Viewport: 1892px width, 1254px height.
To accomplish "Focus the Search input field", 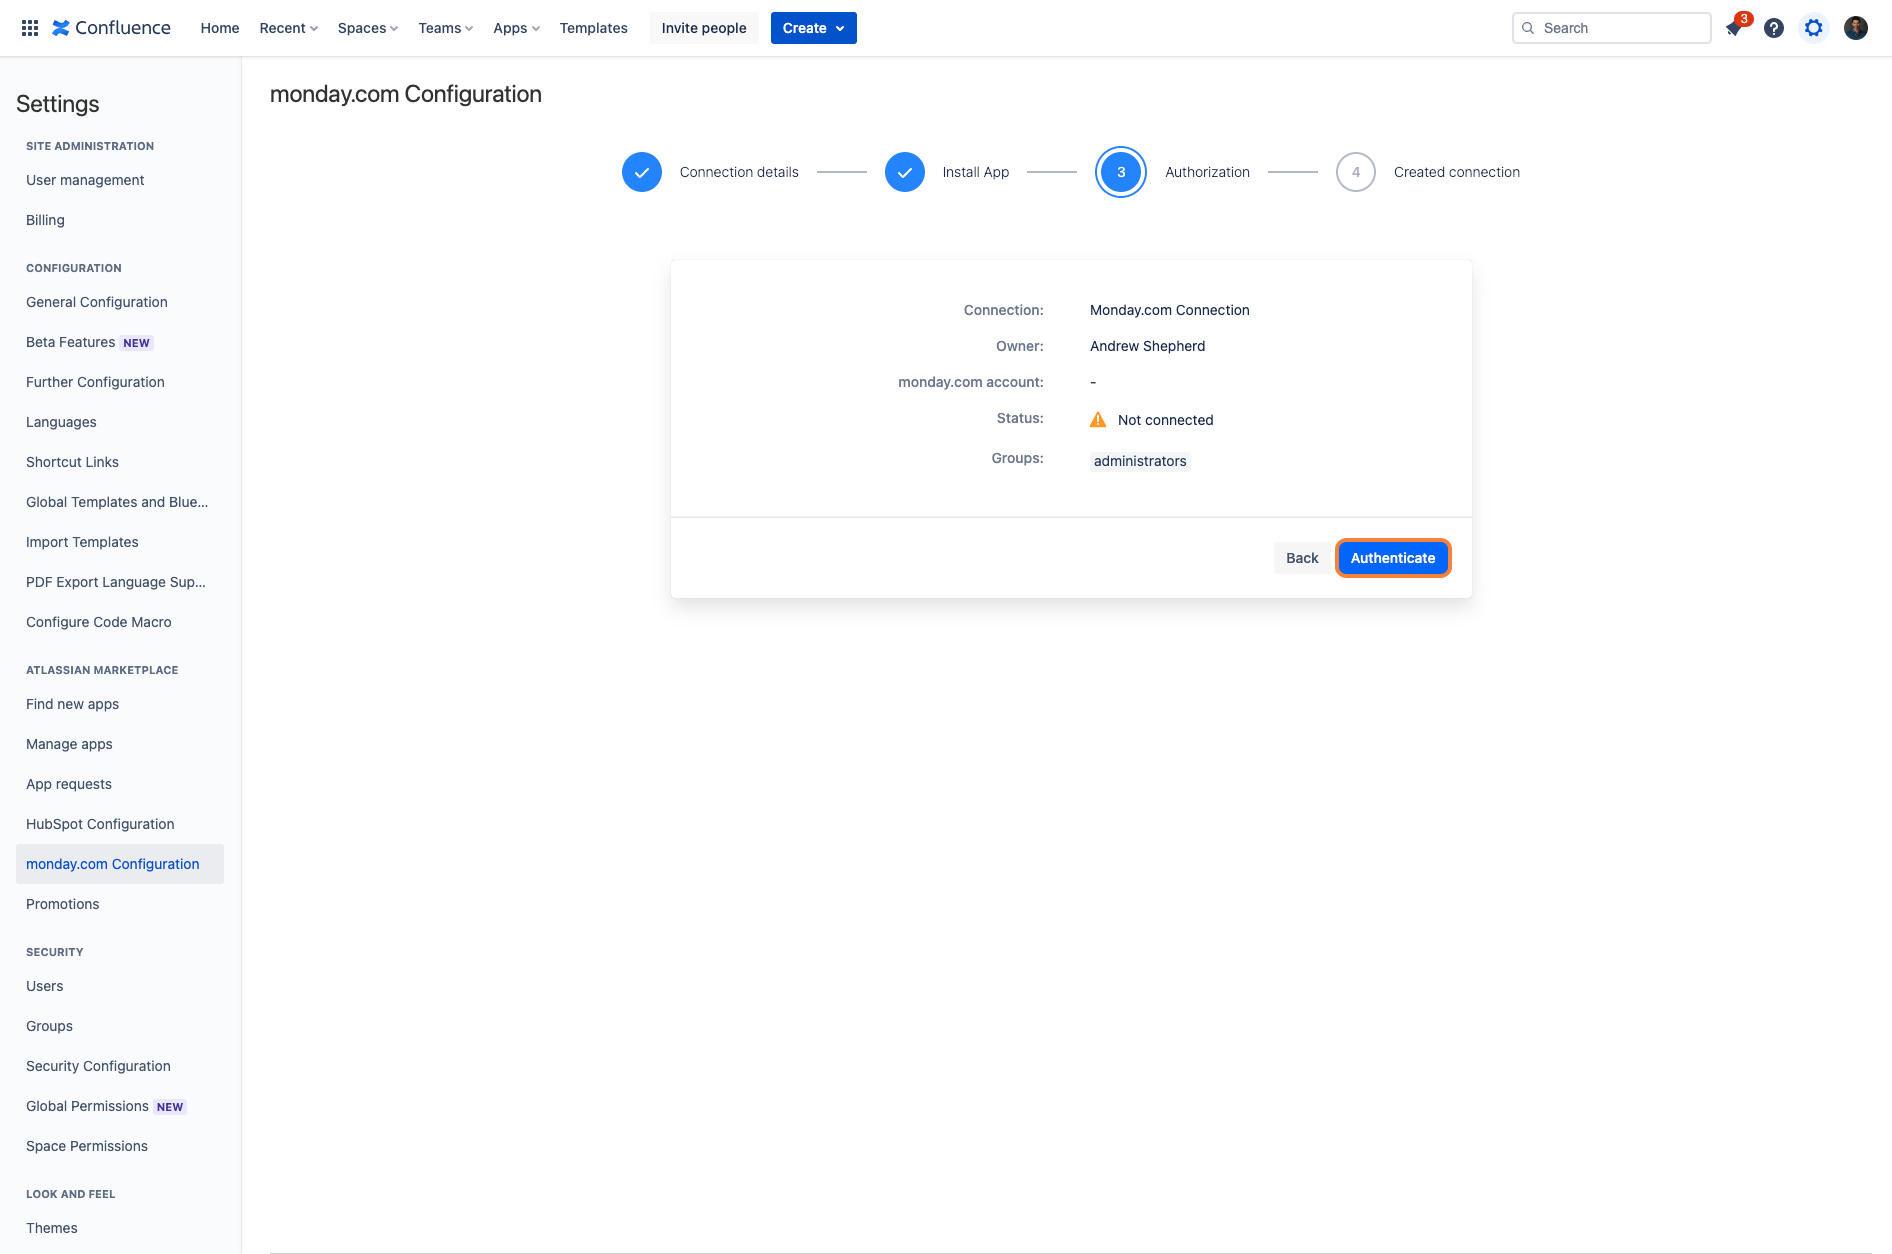I will tap(1612, 28).
